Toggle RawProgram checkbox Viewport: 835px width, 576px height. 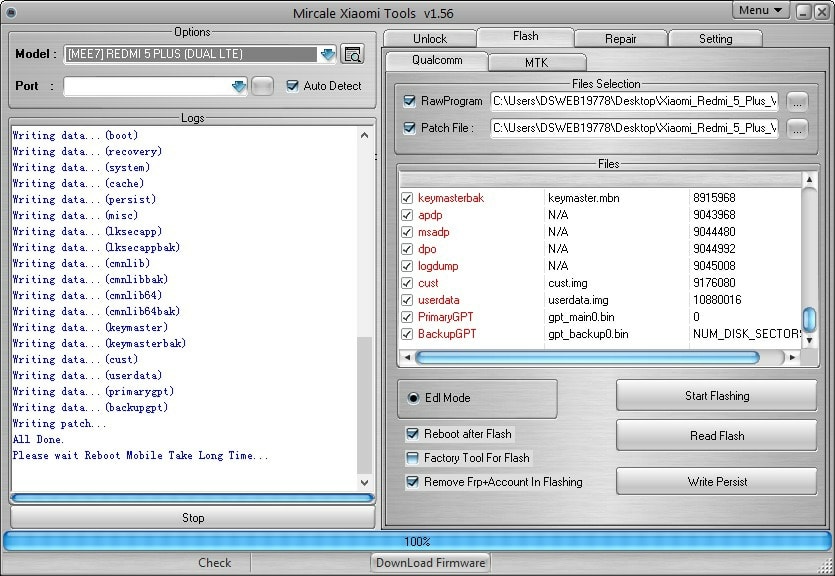coord(410,101)
